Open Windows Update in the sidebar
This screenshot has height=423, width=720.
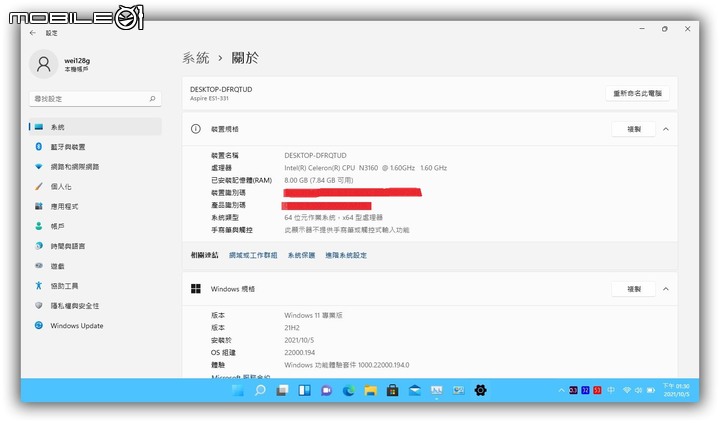pyautogui.click(x=95, y=325)
